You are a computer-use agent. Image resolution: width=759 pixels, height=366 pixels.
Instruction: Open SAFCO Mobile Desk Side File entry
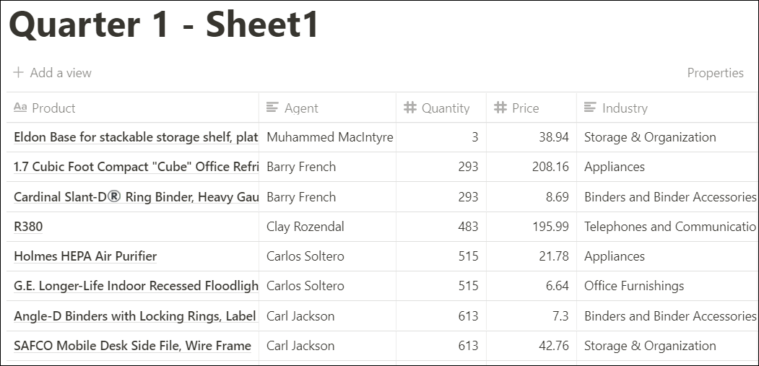pos(132,346)
